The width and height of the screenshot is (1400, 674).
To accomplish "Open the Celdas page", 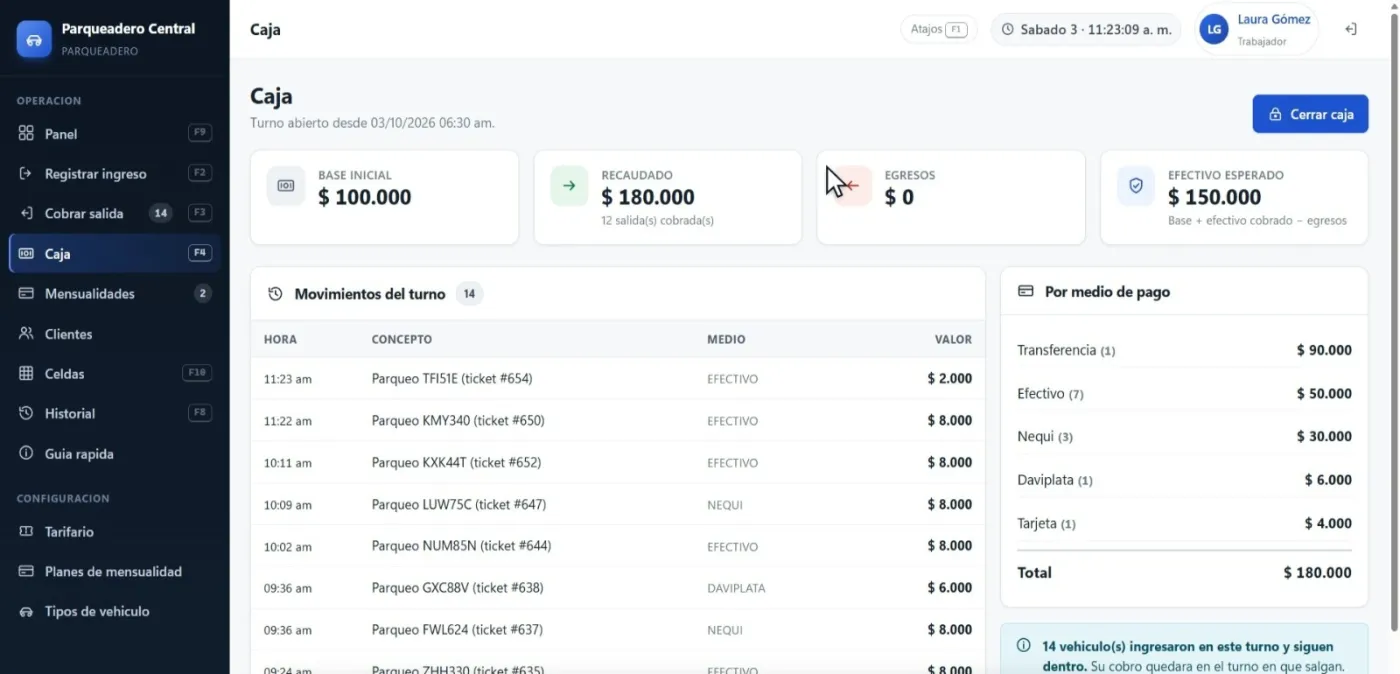I will (114, 374).
